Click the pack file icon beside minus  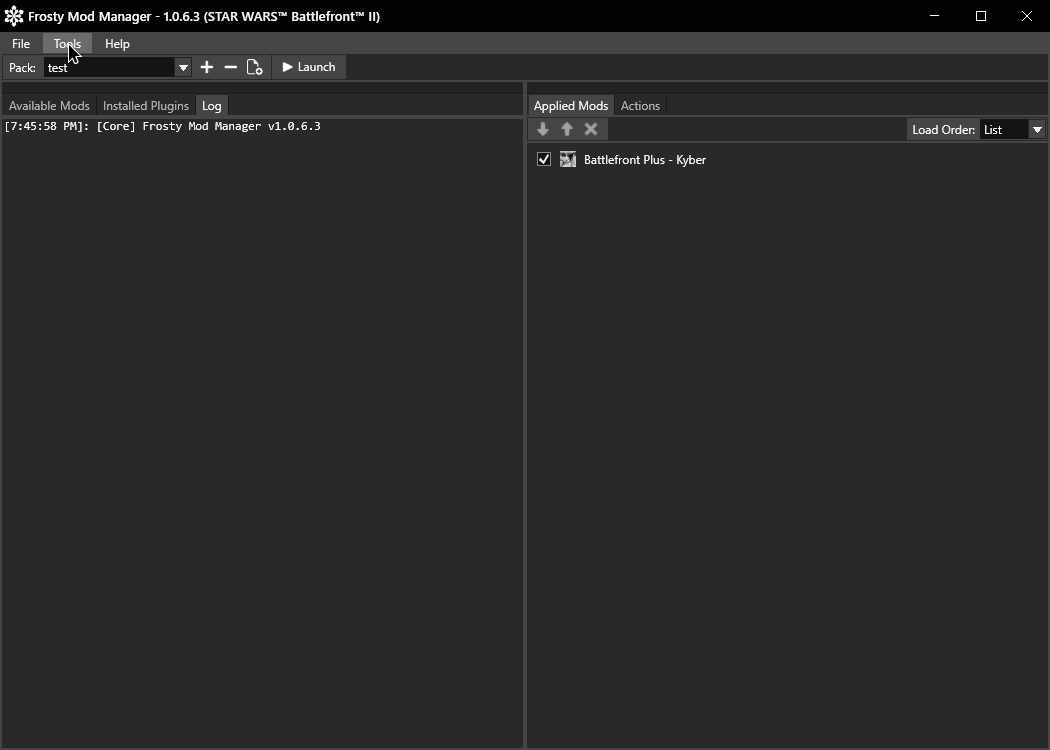click(x=254, y=67)
